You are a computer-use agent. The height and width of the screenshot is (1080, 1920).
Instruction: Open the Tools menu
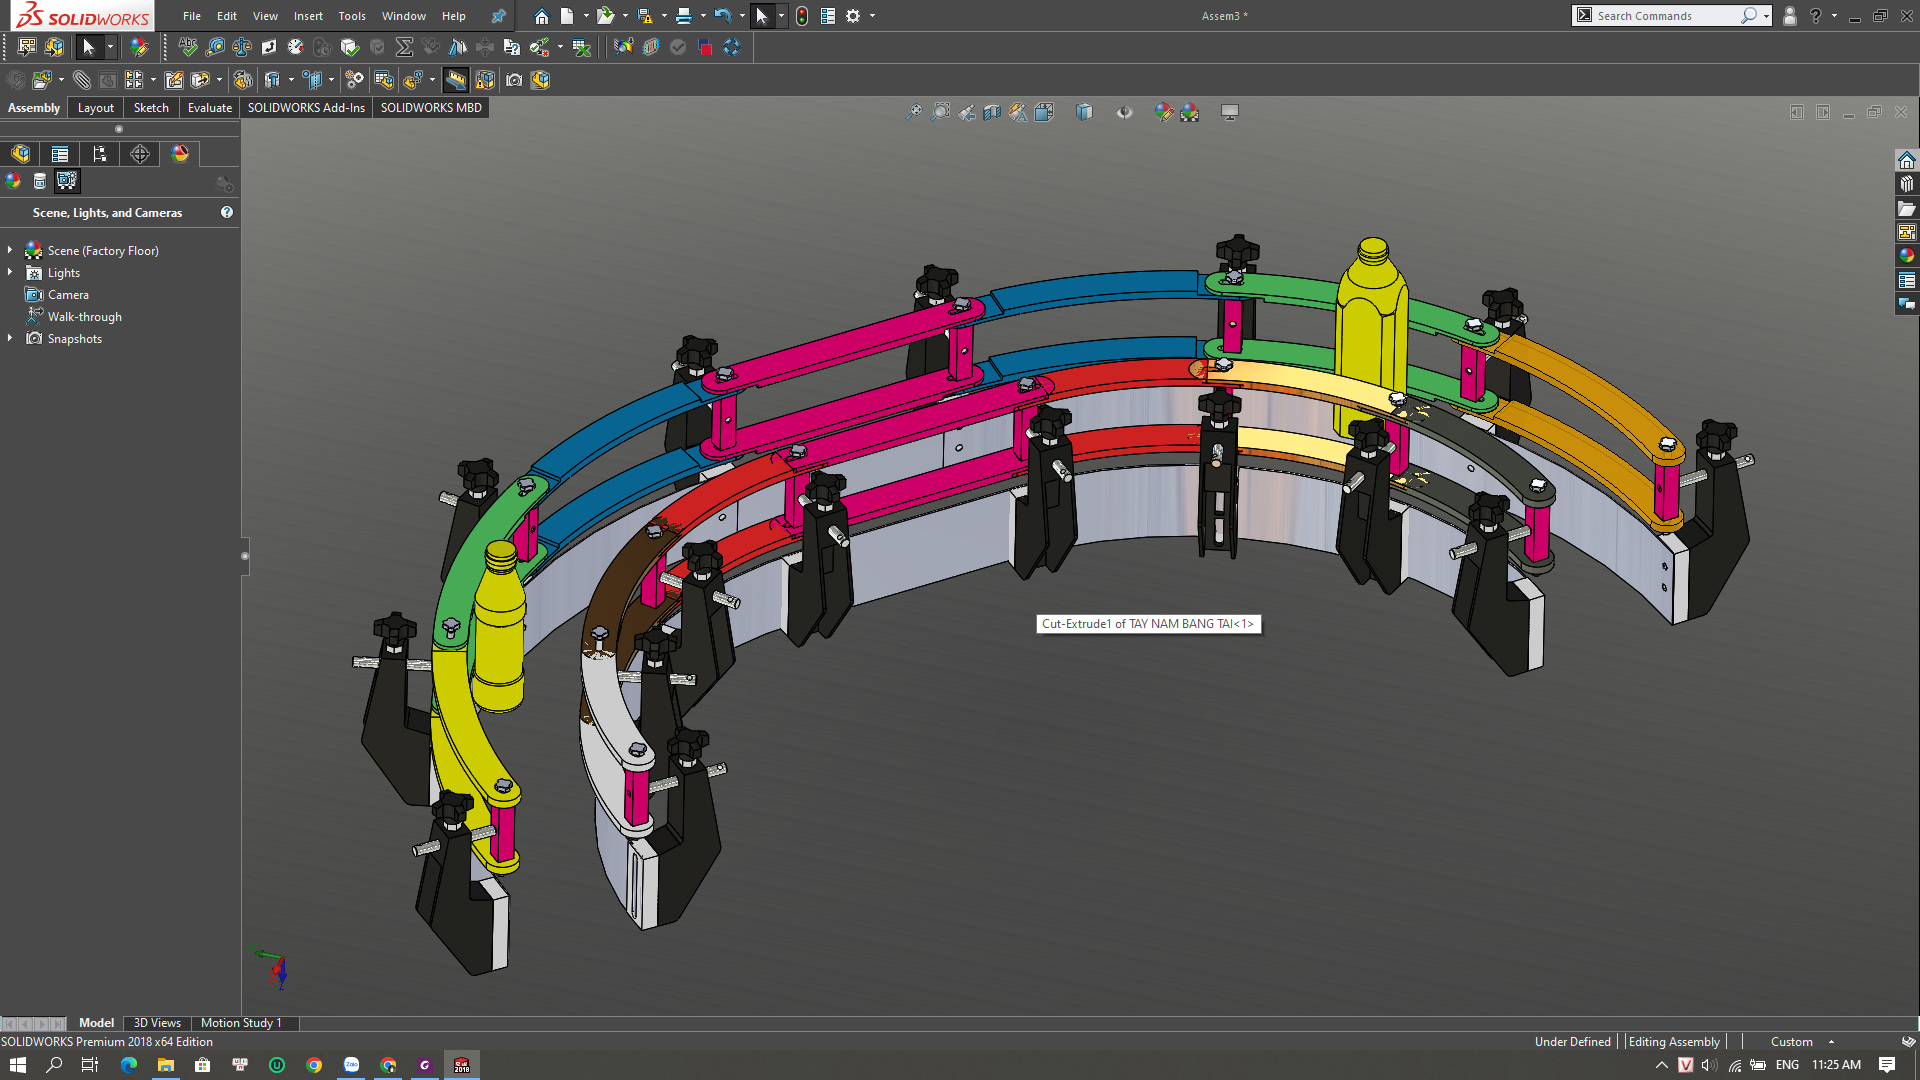(351, 16)
